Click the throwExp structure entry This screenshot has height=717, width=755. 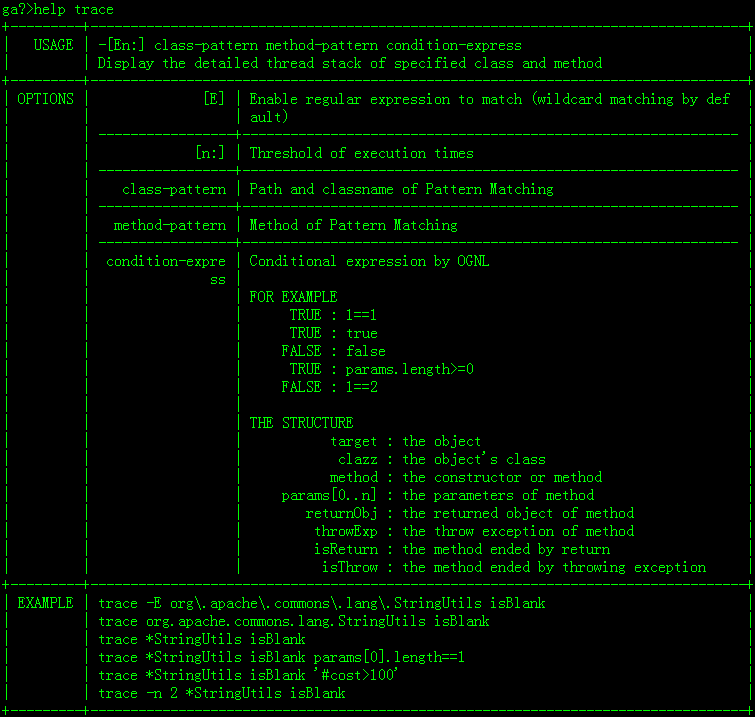[x=346, y=531]
